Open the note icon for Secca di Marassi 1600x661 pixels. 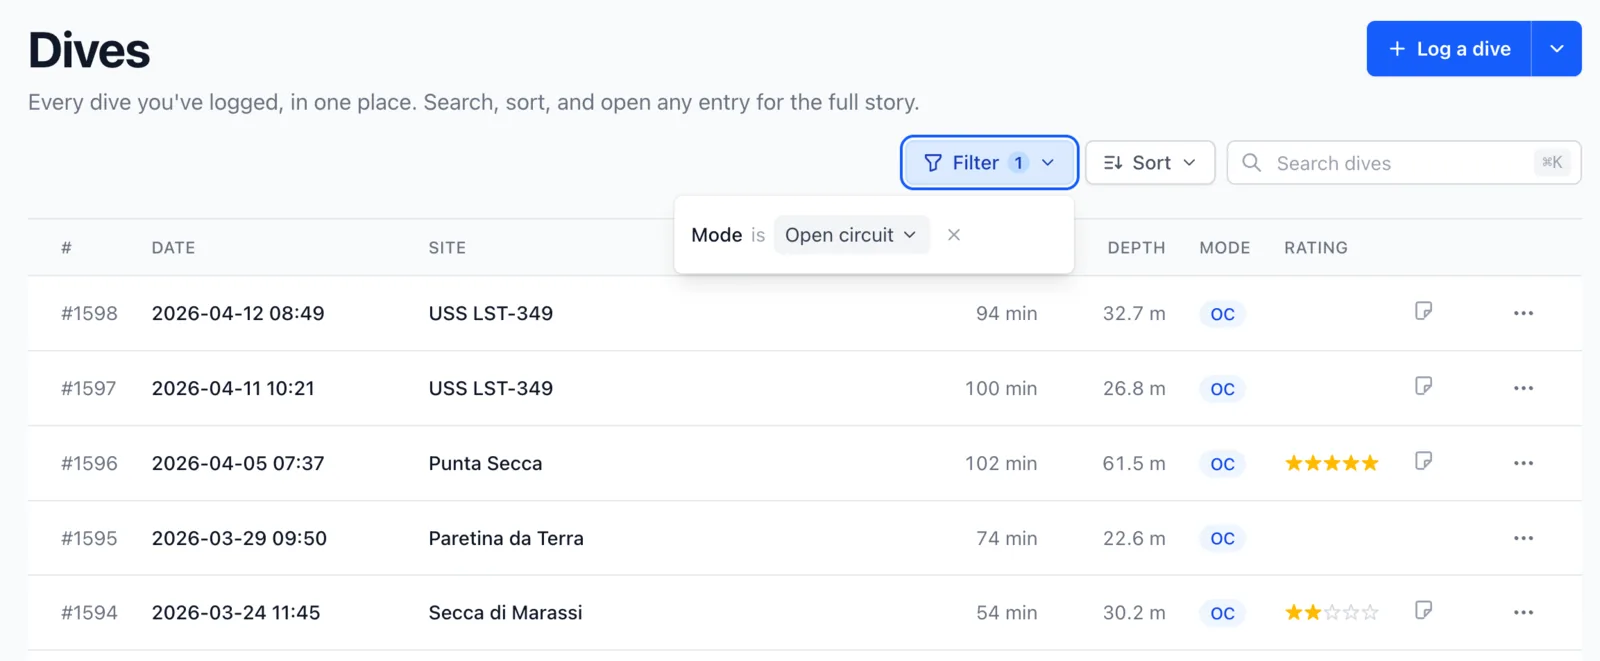point(1424,610)
